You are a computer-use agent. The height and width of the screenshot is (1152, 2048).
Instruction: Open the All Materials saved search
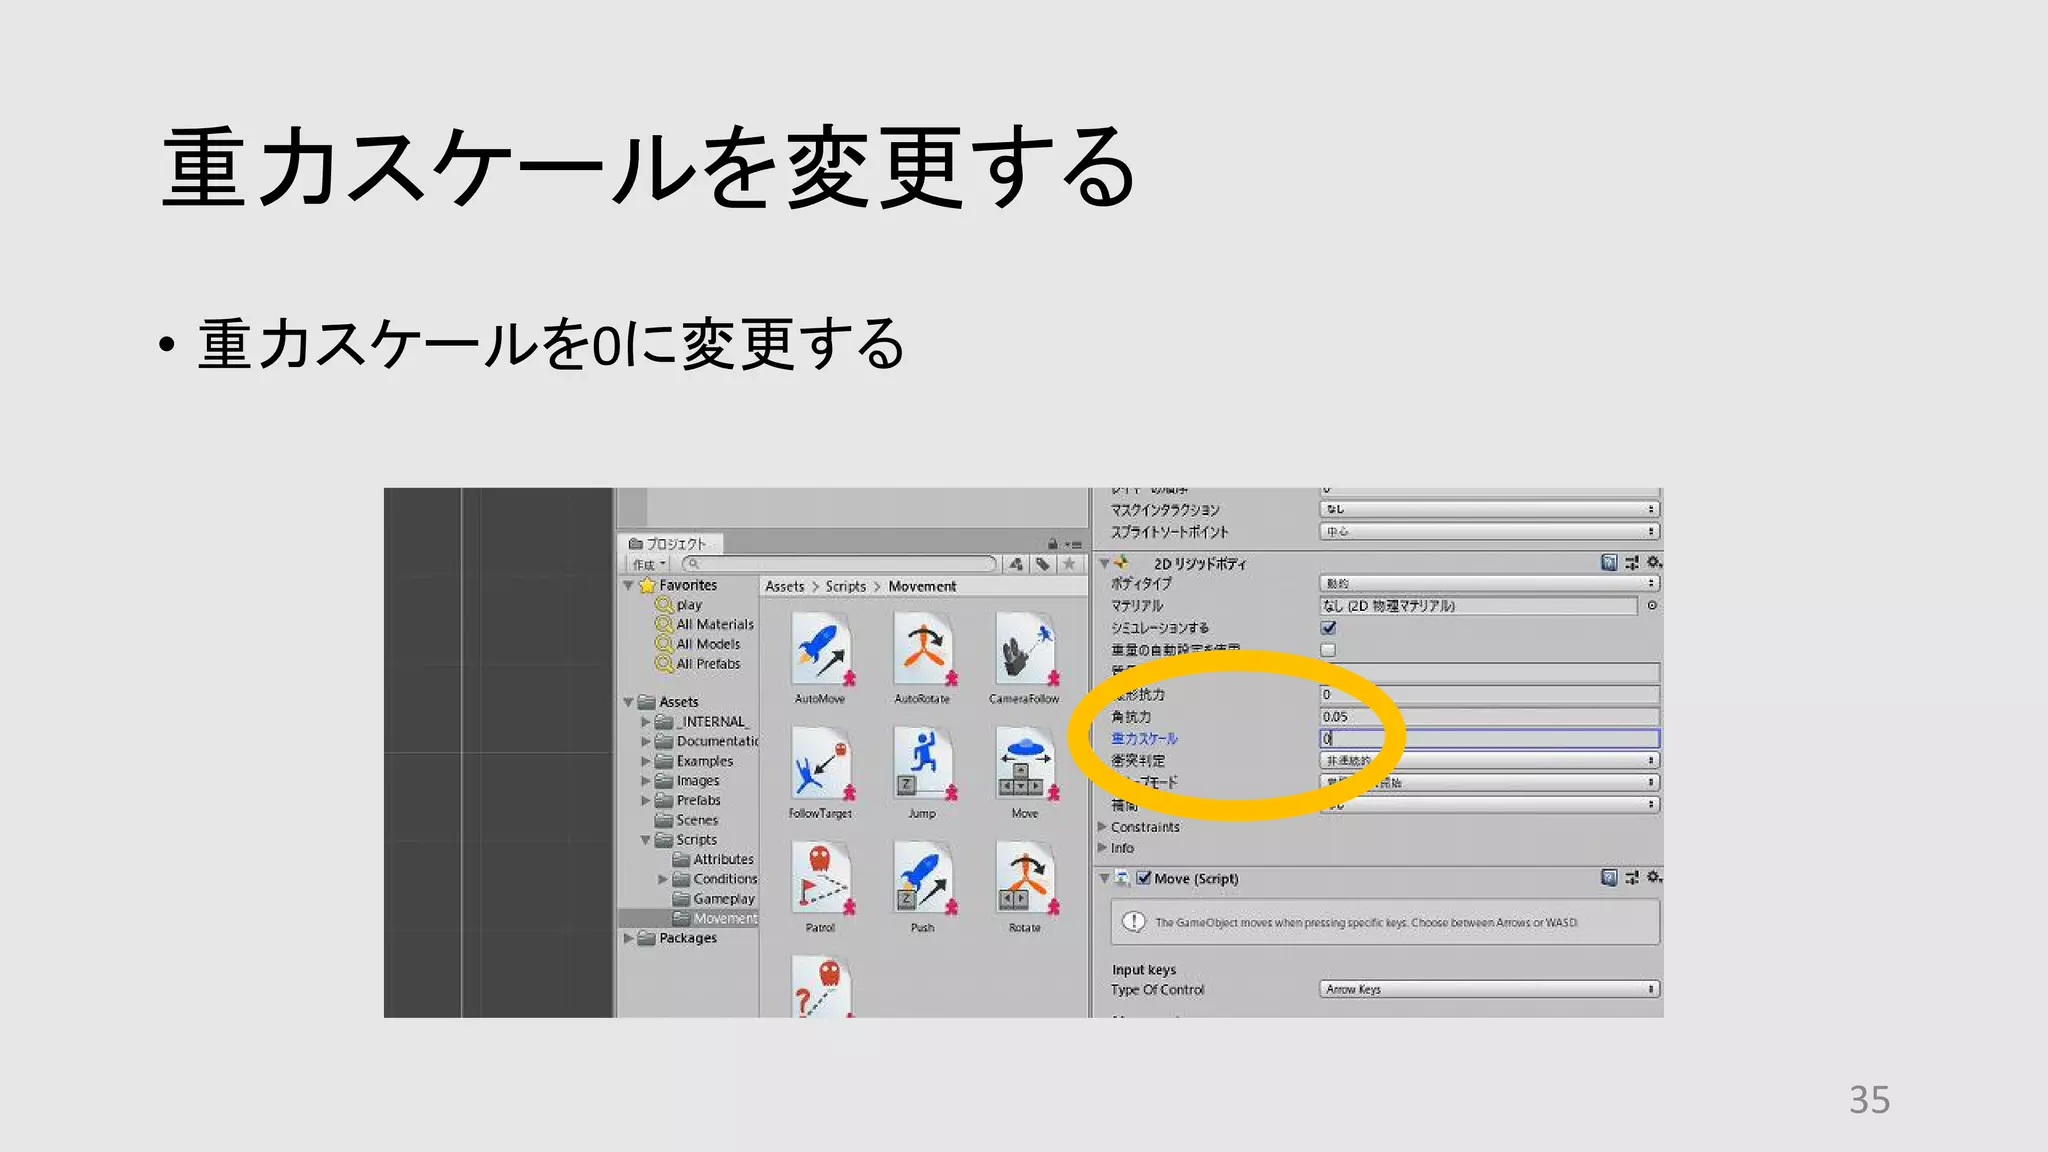[705, 624]
